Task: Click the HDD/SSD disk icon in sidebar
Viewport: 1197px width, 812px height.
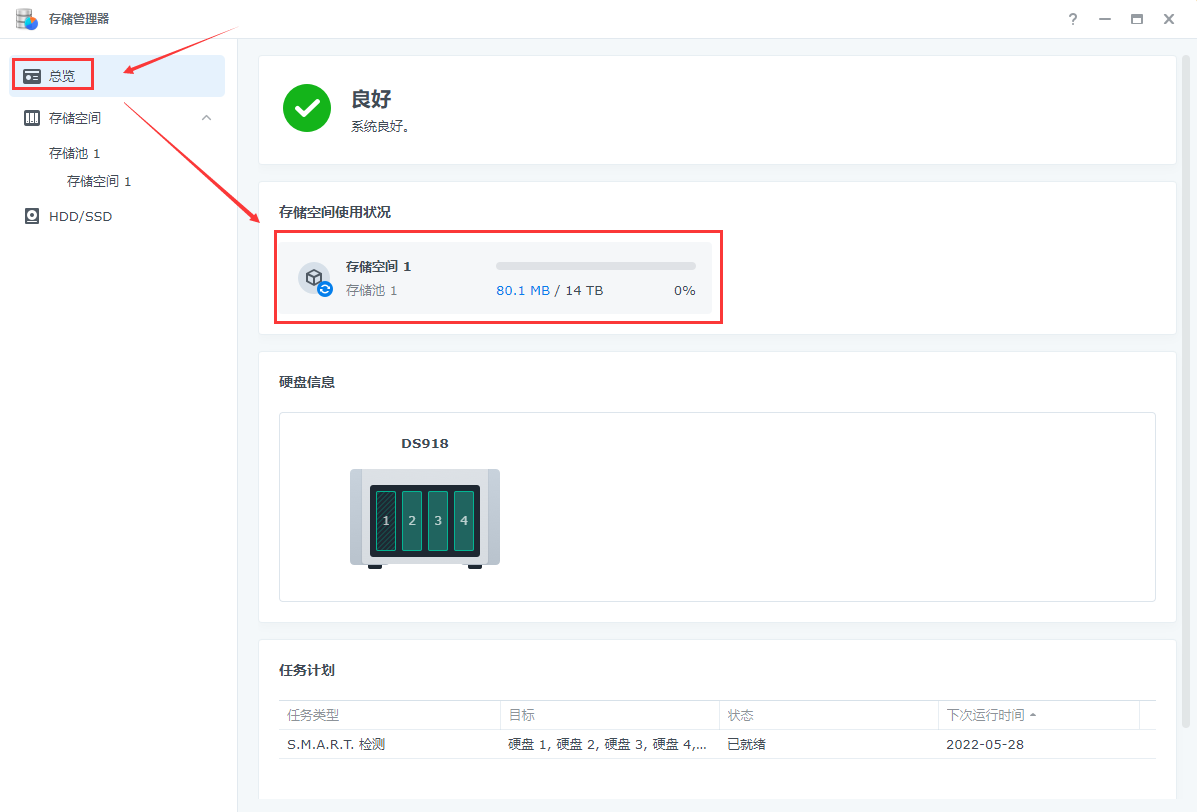Action: coord(32,216)
